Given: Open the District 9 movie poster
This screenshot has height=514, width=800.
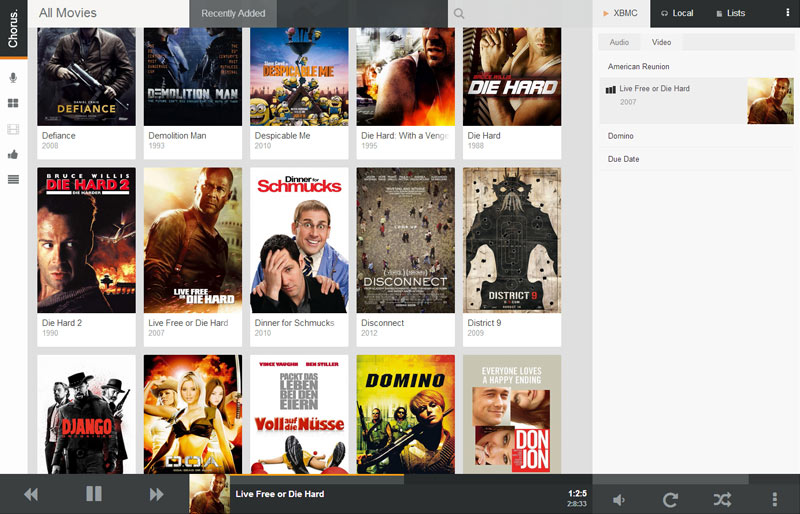Looking at the screenshot, I should coord(512,240).
